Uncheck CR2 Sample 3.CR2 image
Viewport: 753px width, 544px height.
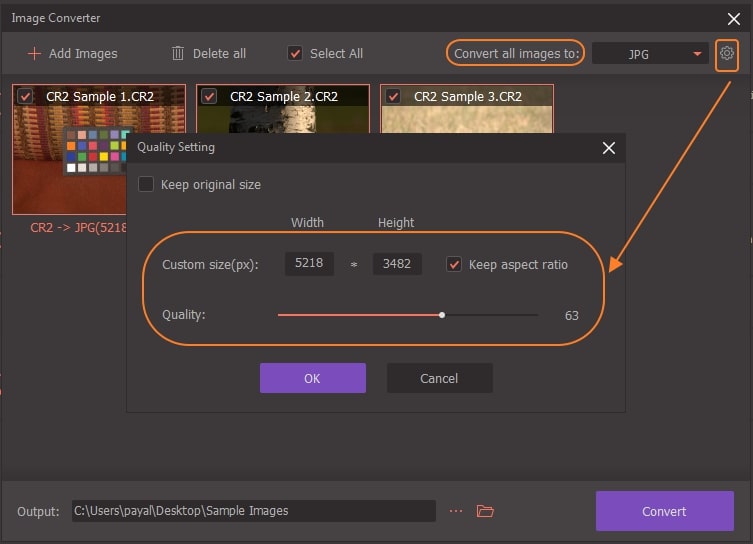[393, 97]
